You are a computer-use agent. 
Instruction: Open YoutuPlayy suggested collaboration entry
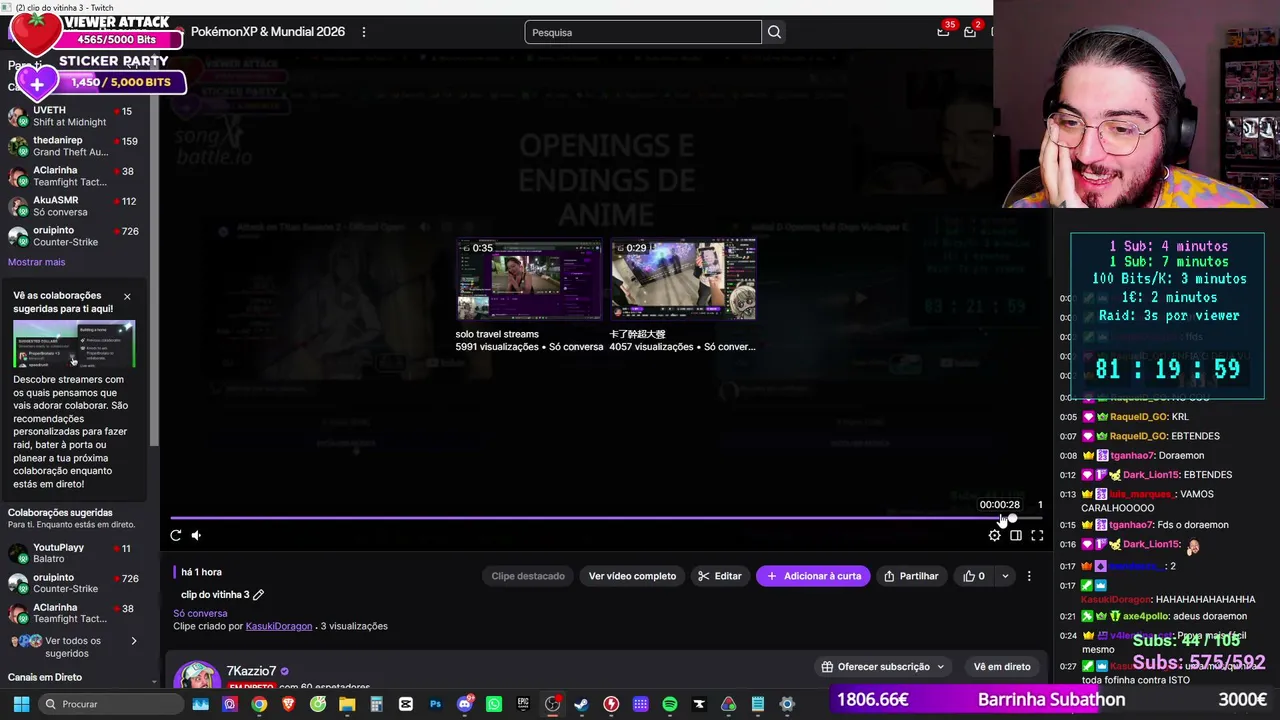74,553
